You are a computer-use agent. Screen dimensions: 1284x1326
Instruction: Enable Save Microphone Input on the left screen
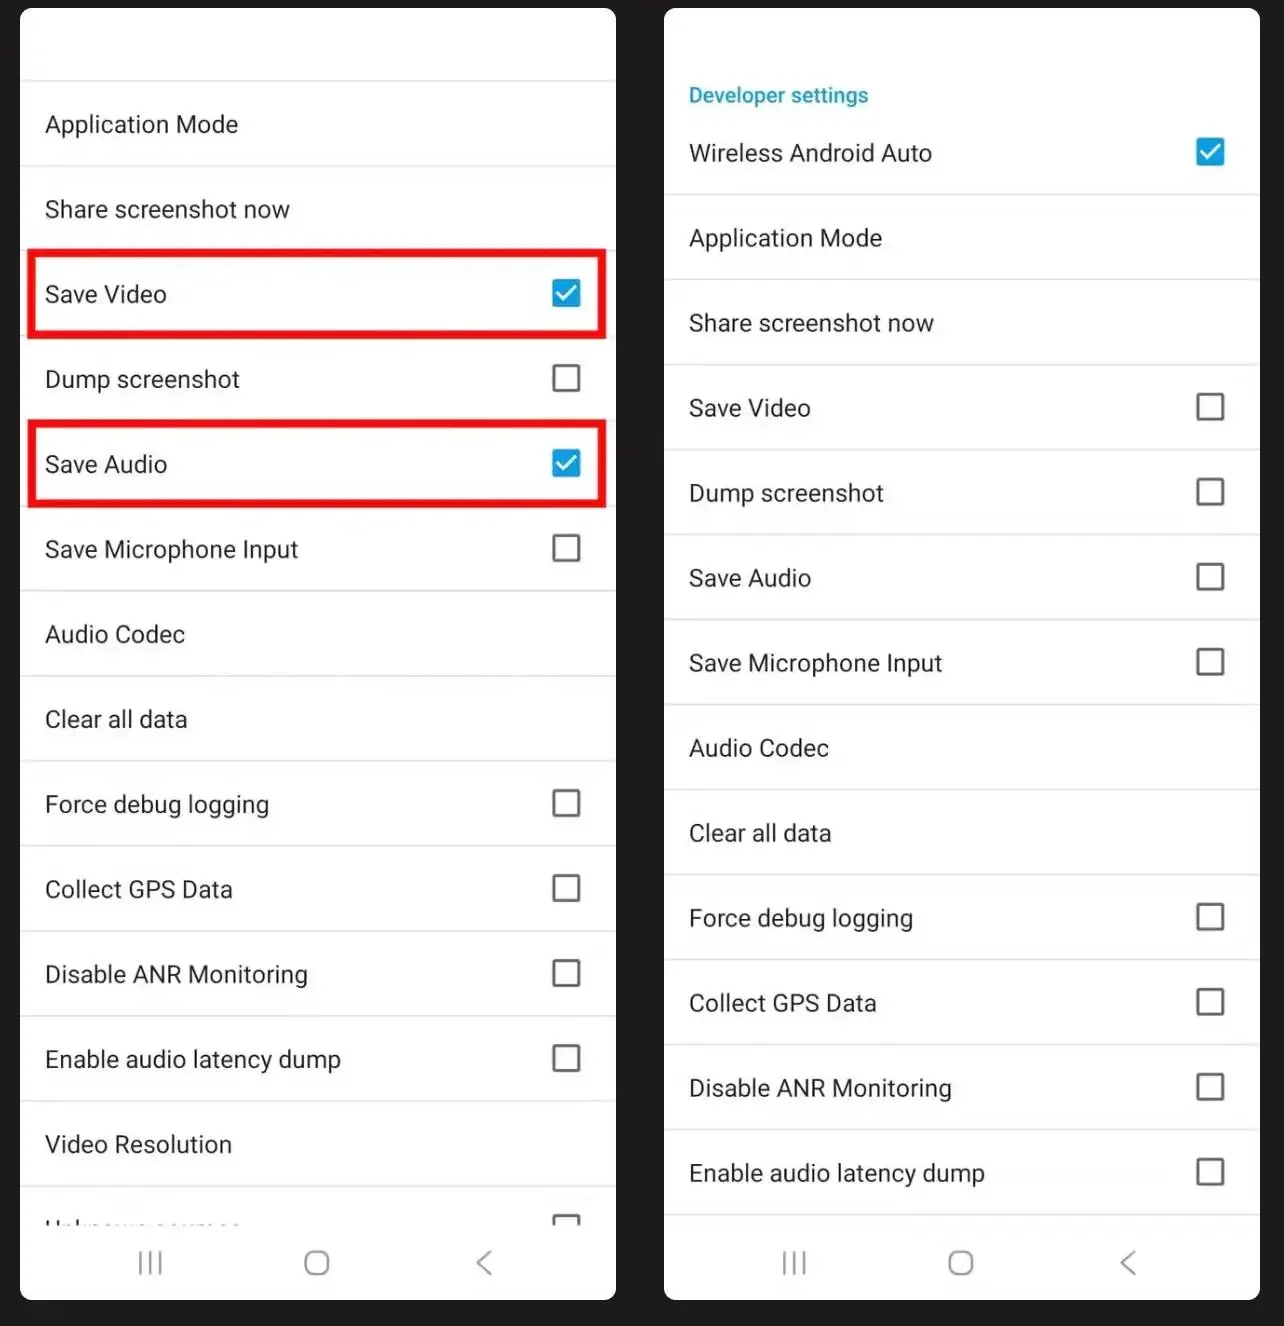[566, 548]
